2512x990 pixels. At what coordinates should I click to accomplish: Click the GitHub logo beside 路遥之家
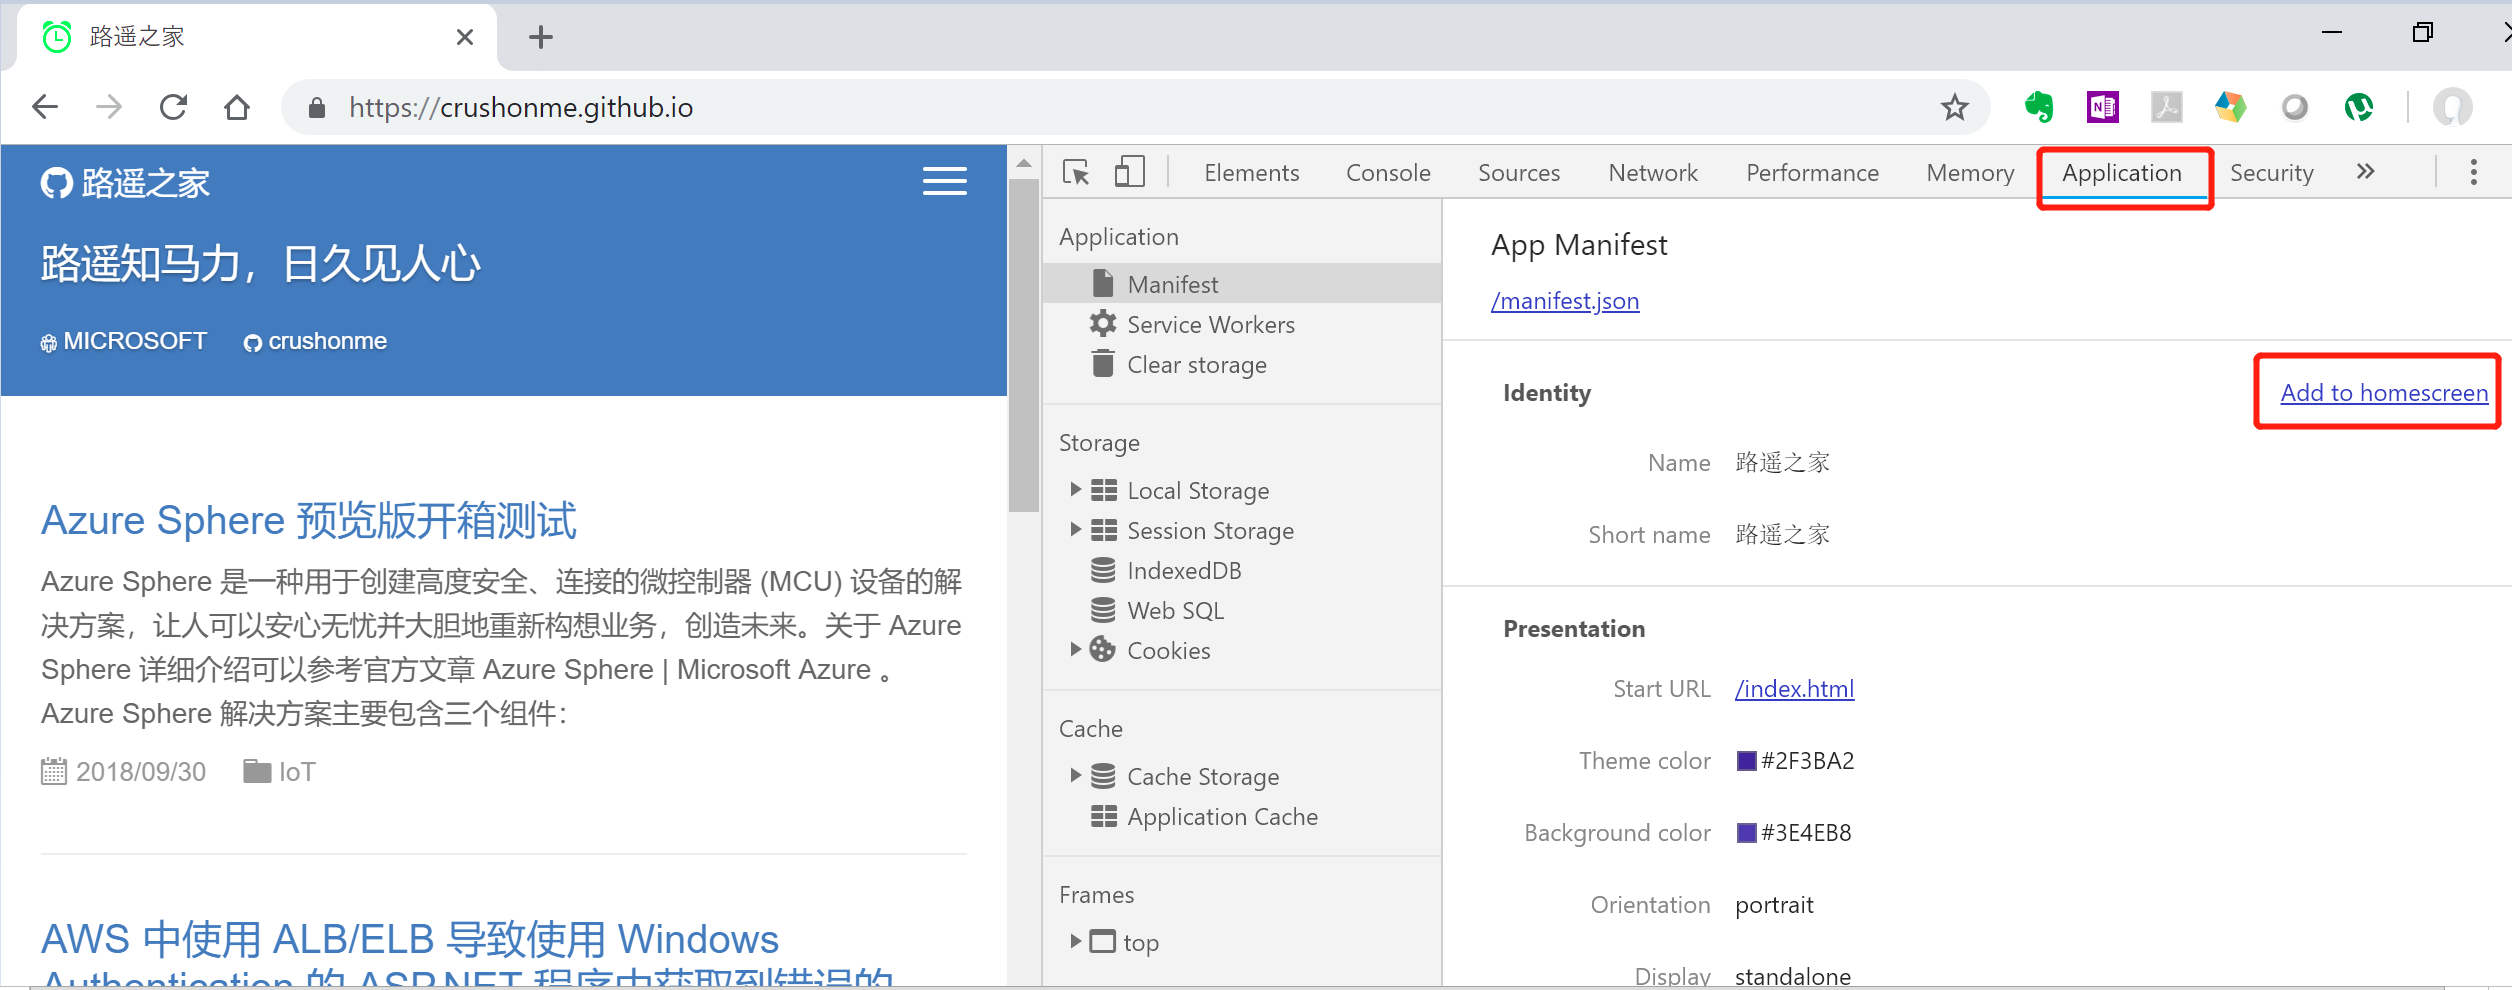(x=57, y=183)
